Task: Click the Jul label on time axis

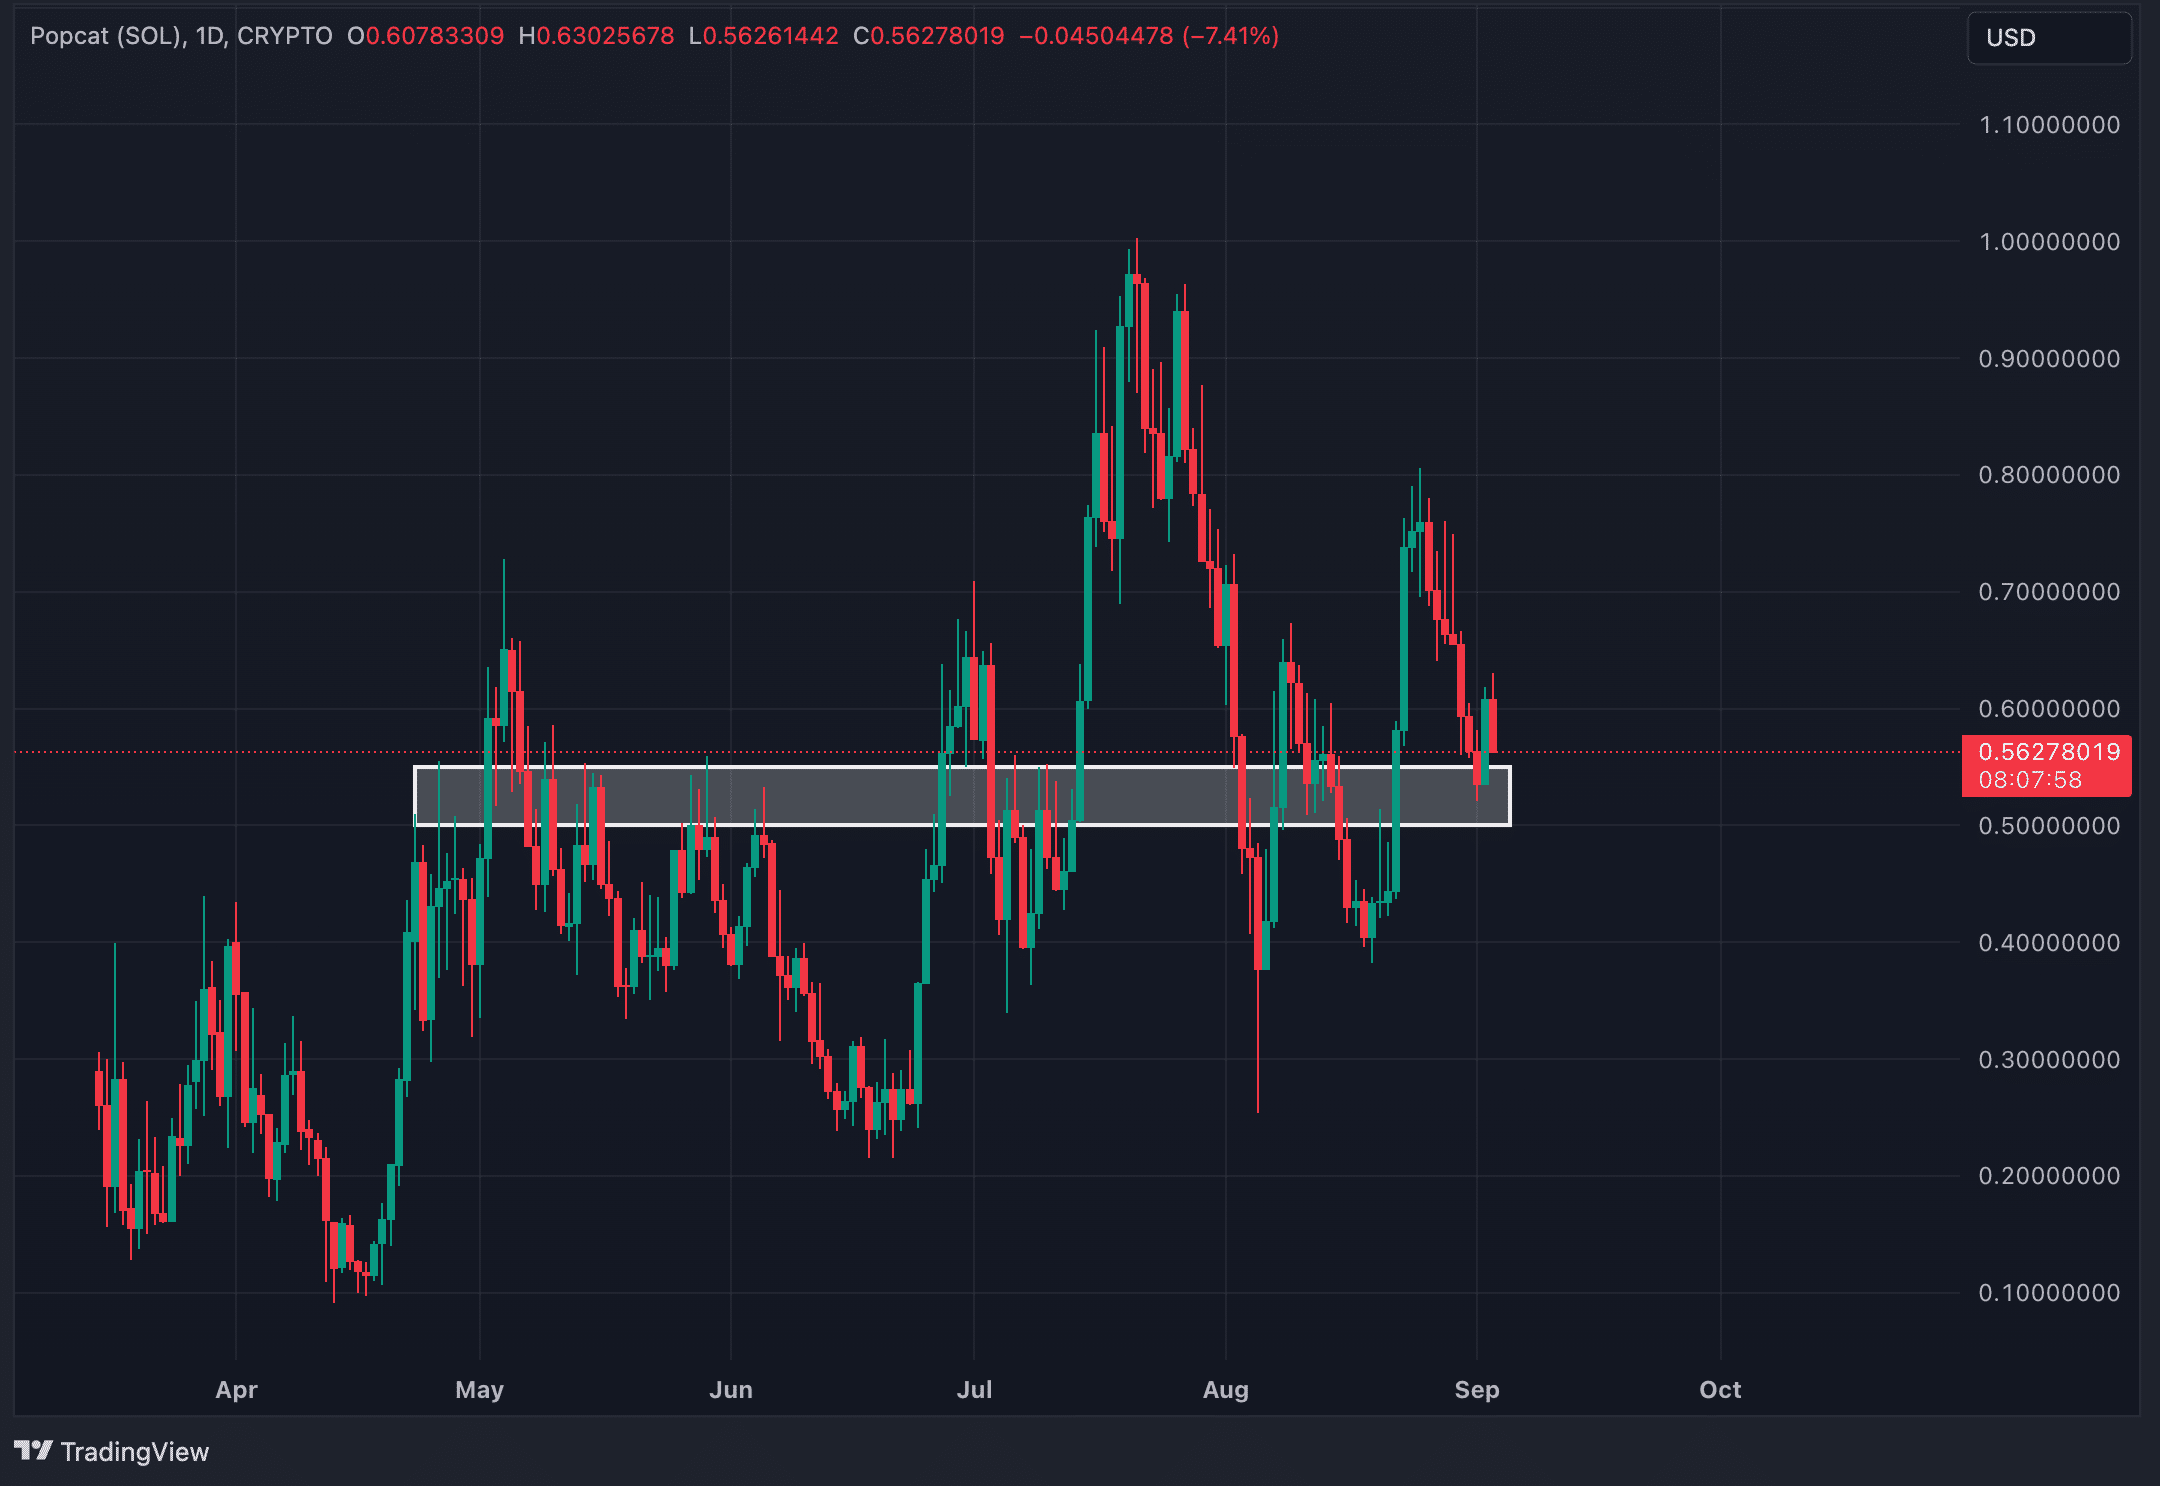Action: click(x=975, y=1390)
